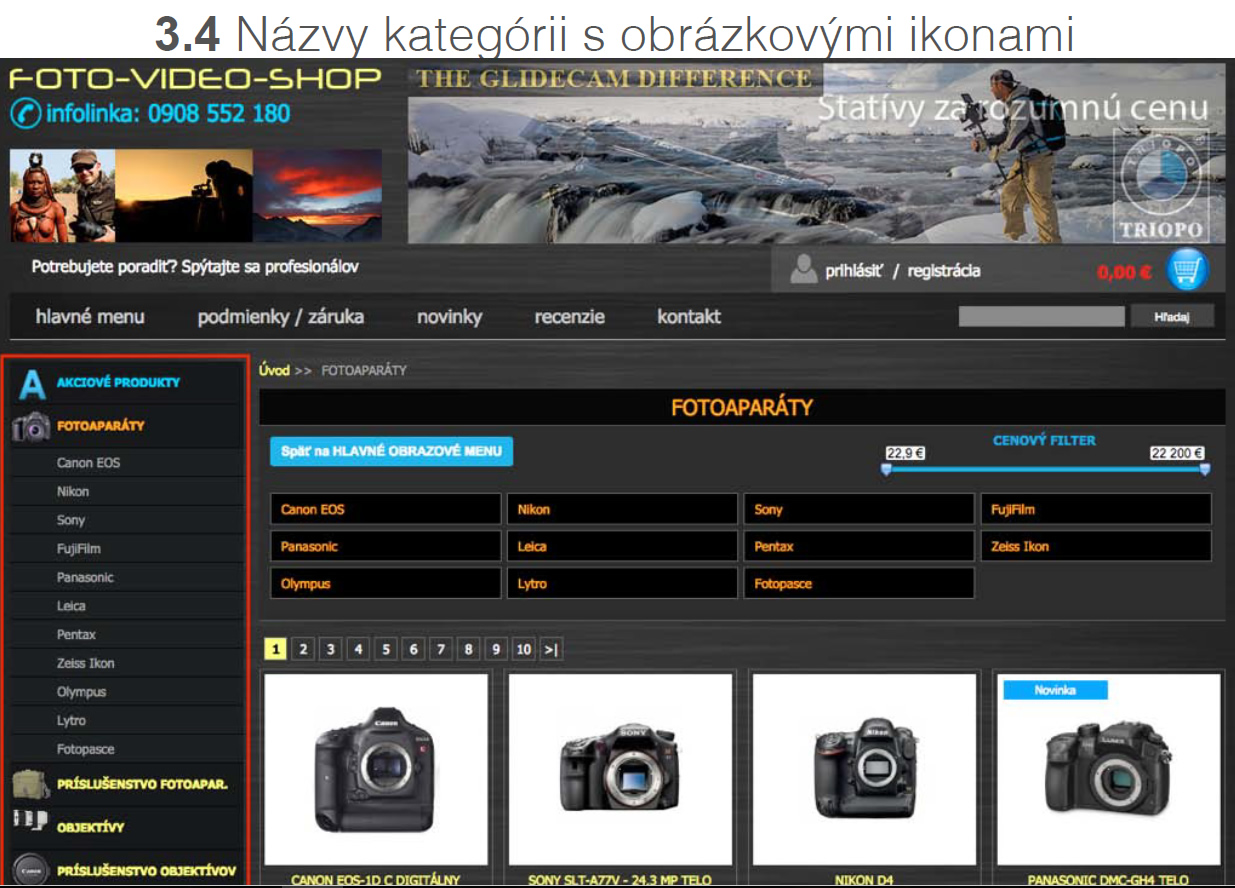Viewport: 1235px width, 888px height.
Task: Click the Hľadaj search button
Action: [x=1171, y=317]
